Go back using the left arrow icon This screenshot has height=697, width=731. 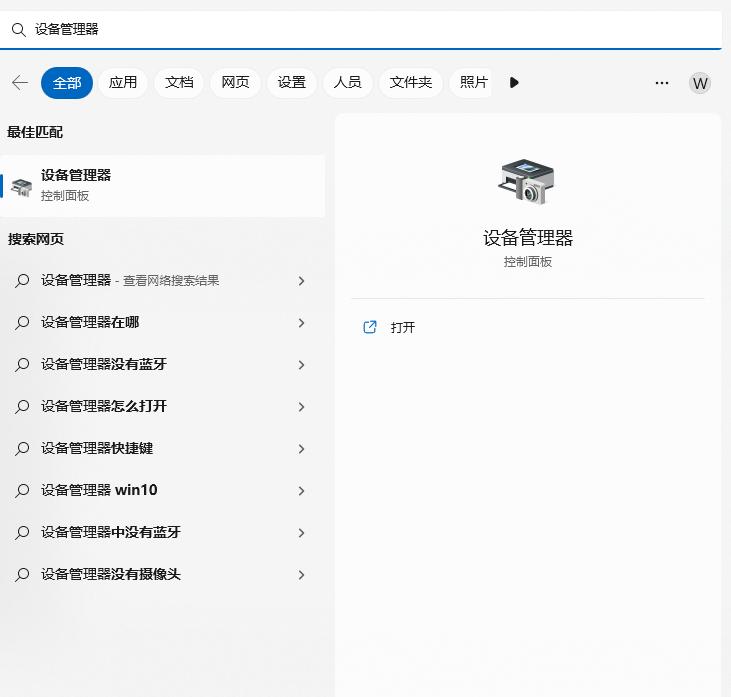click(20, 83)
